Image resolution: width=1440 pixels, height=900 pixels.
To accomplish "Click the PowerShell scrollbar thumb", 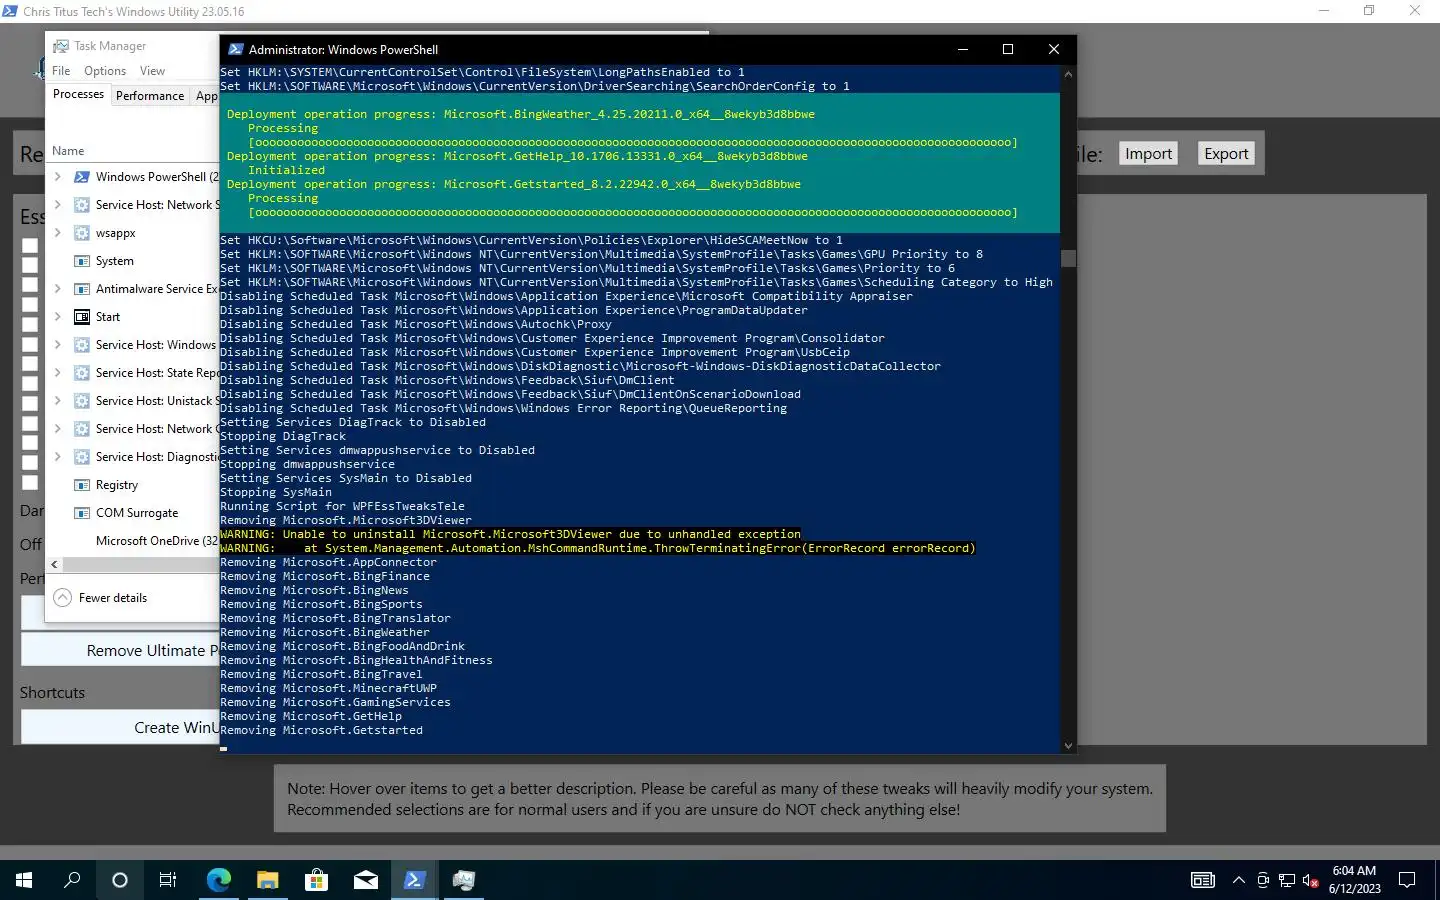I will click(1068, 258).
